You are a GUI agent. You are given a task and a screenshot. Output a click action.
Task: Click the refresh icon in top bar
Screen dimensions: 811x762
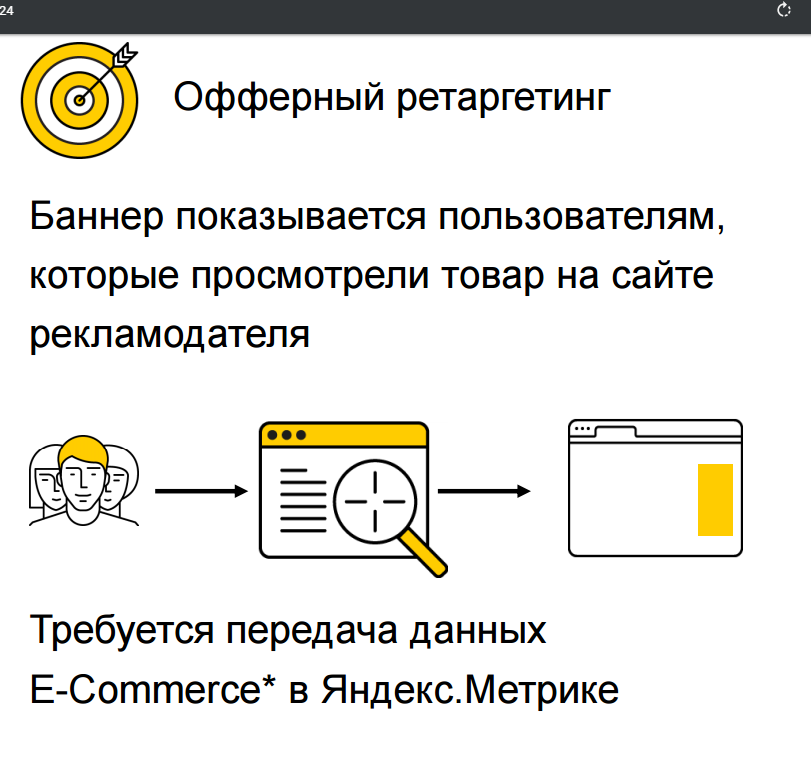(784, 10)
